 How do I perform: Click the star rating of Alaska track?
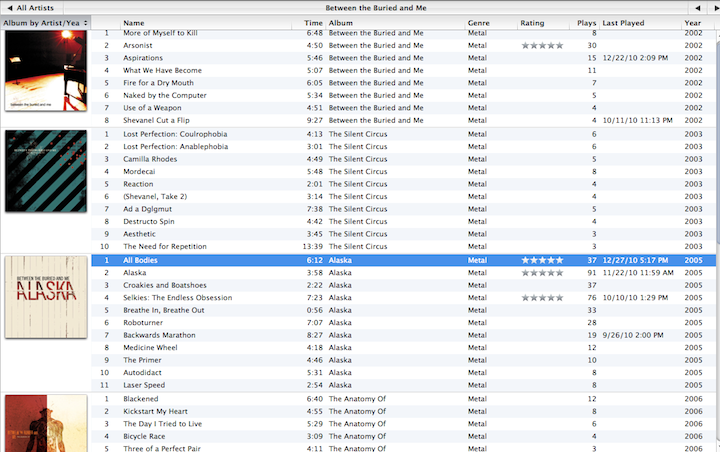(x=542, y=273)
